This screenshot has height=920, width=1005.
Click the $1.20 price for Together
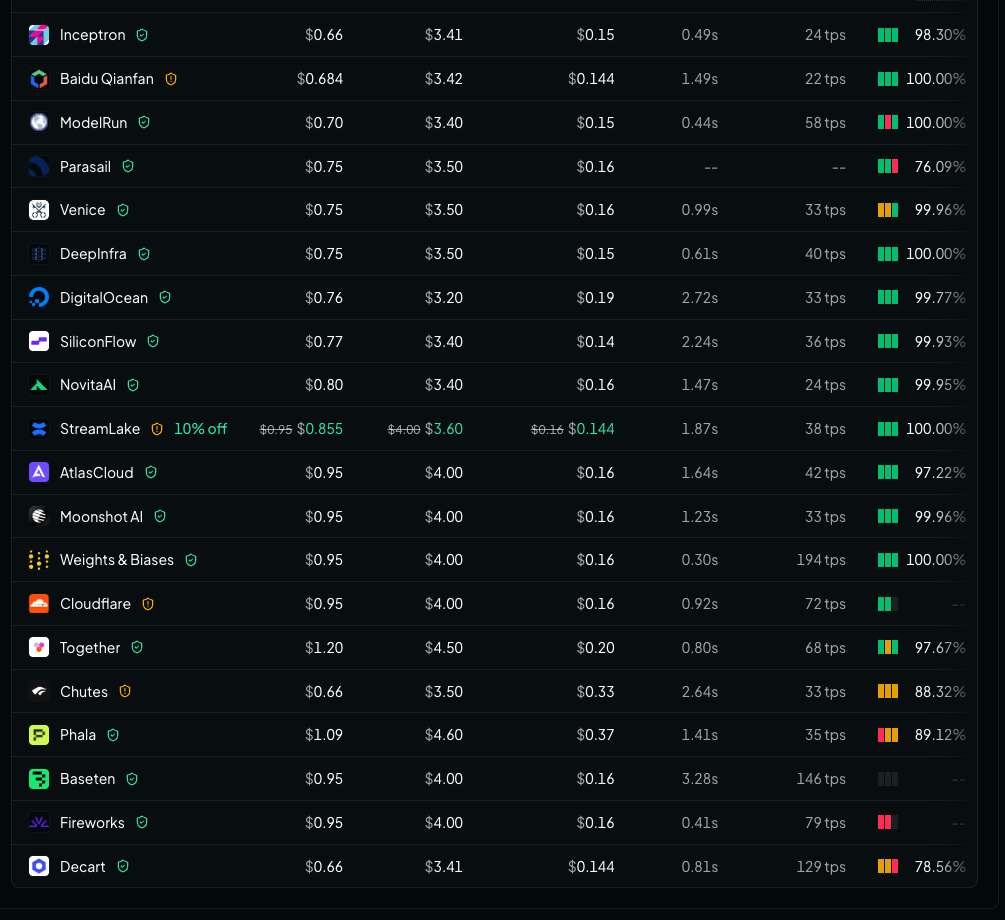[x=324, y=648]
